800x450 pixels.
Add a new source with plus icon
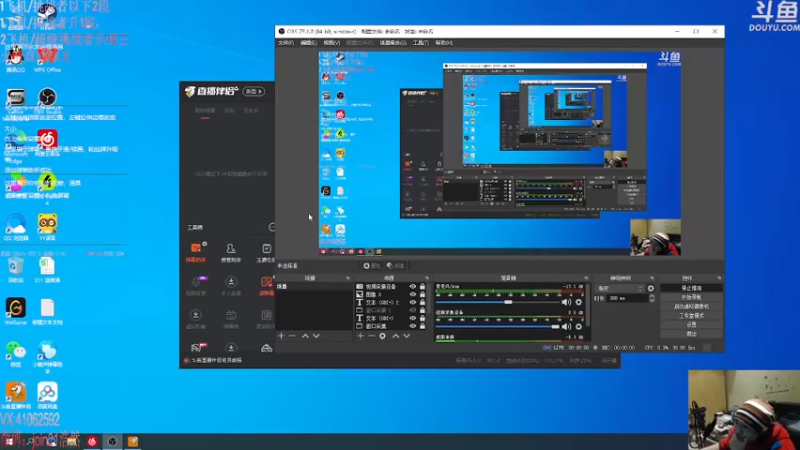point(361,336)
